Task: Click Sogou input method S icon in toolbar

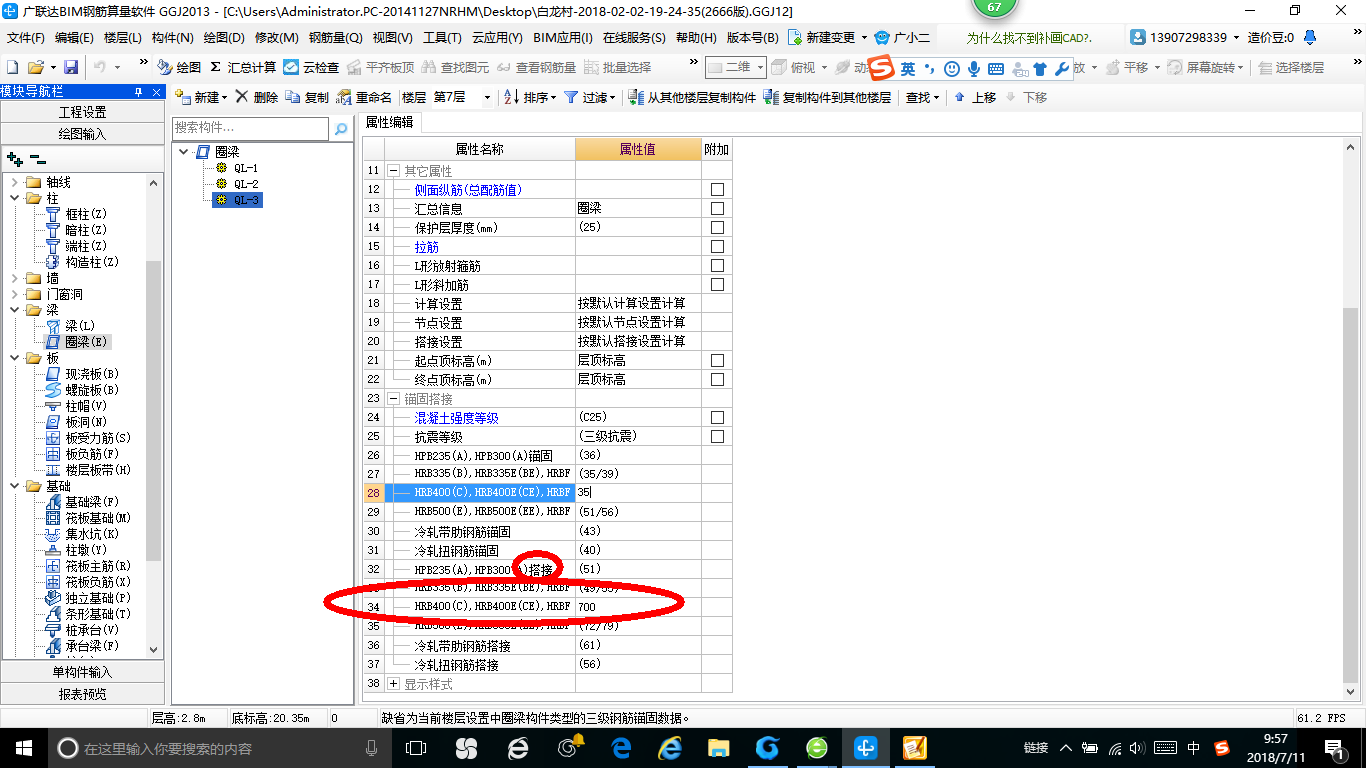Action: (880, 68)
